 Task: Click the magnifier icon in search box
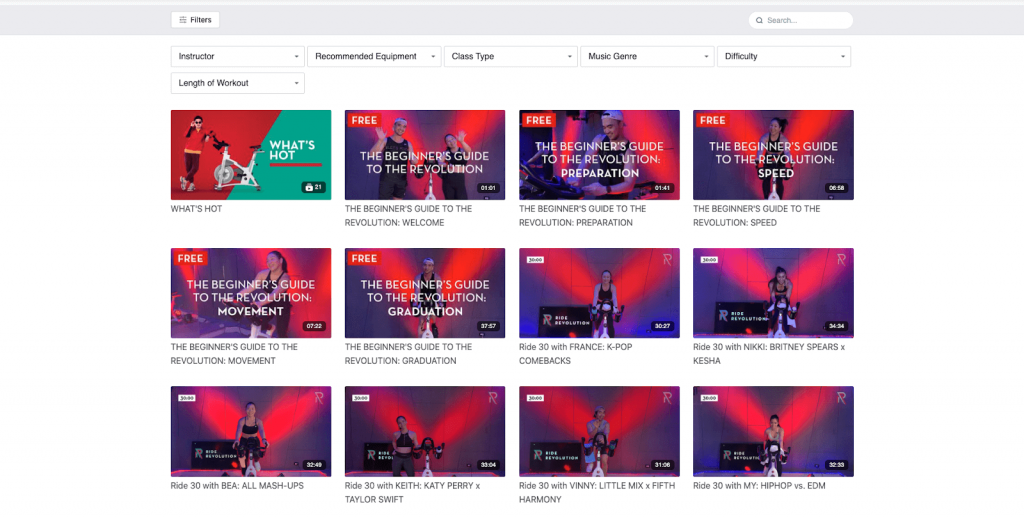(x=760, y=20)
